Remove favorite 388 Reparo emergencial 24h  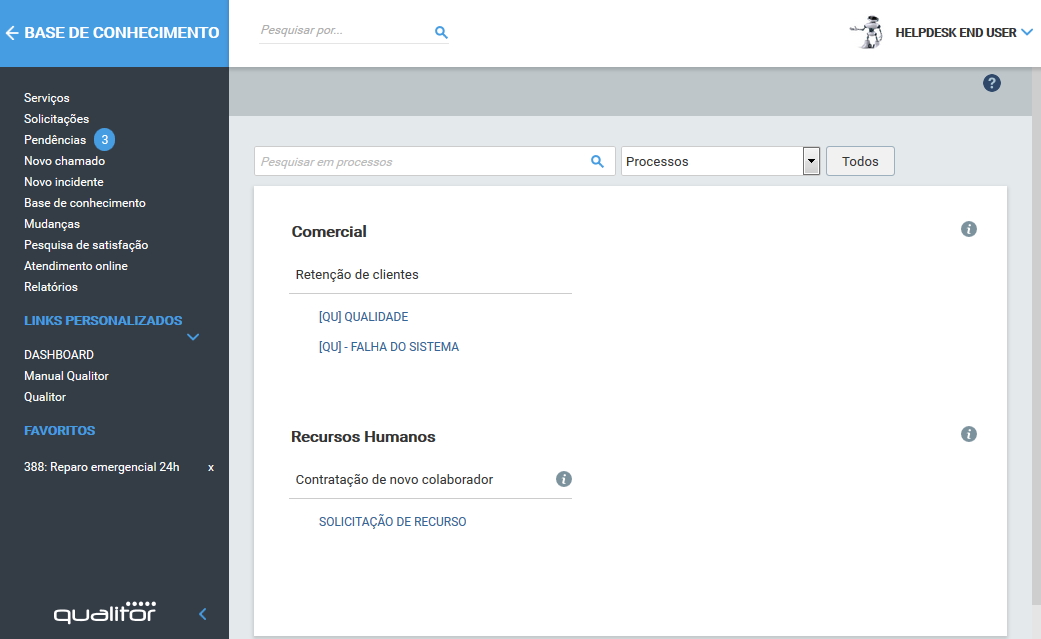pos(210,467)
